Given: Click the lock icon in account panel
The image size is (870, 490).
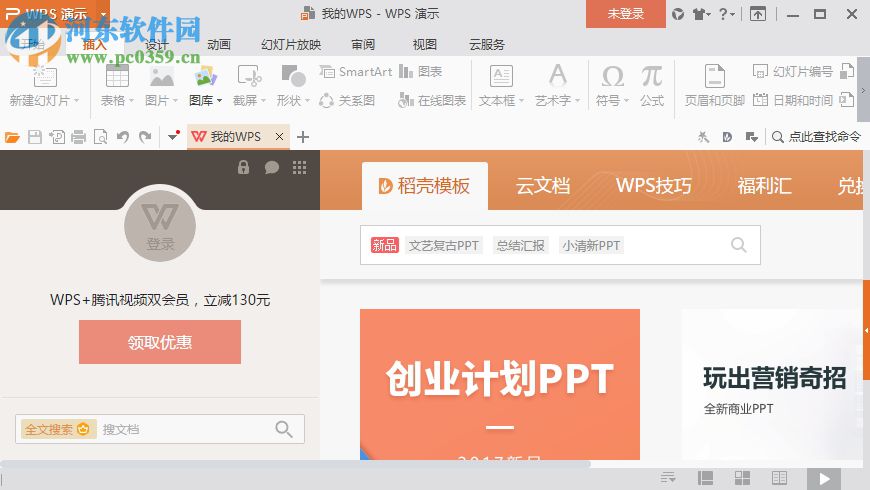Looking at the screenshot, I should click(244, 167).
